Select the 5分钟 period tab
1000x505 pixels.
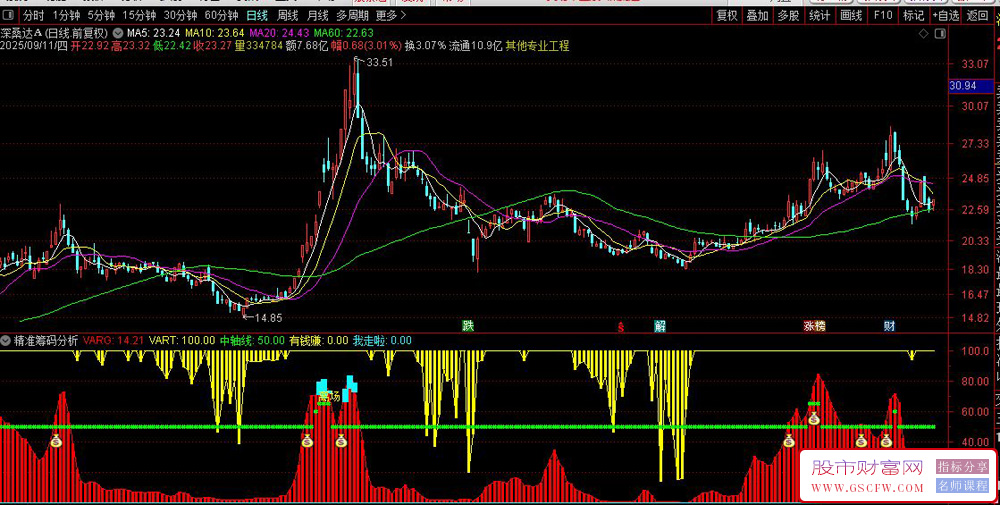(101, 15)
